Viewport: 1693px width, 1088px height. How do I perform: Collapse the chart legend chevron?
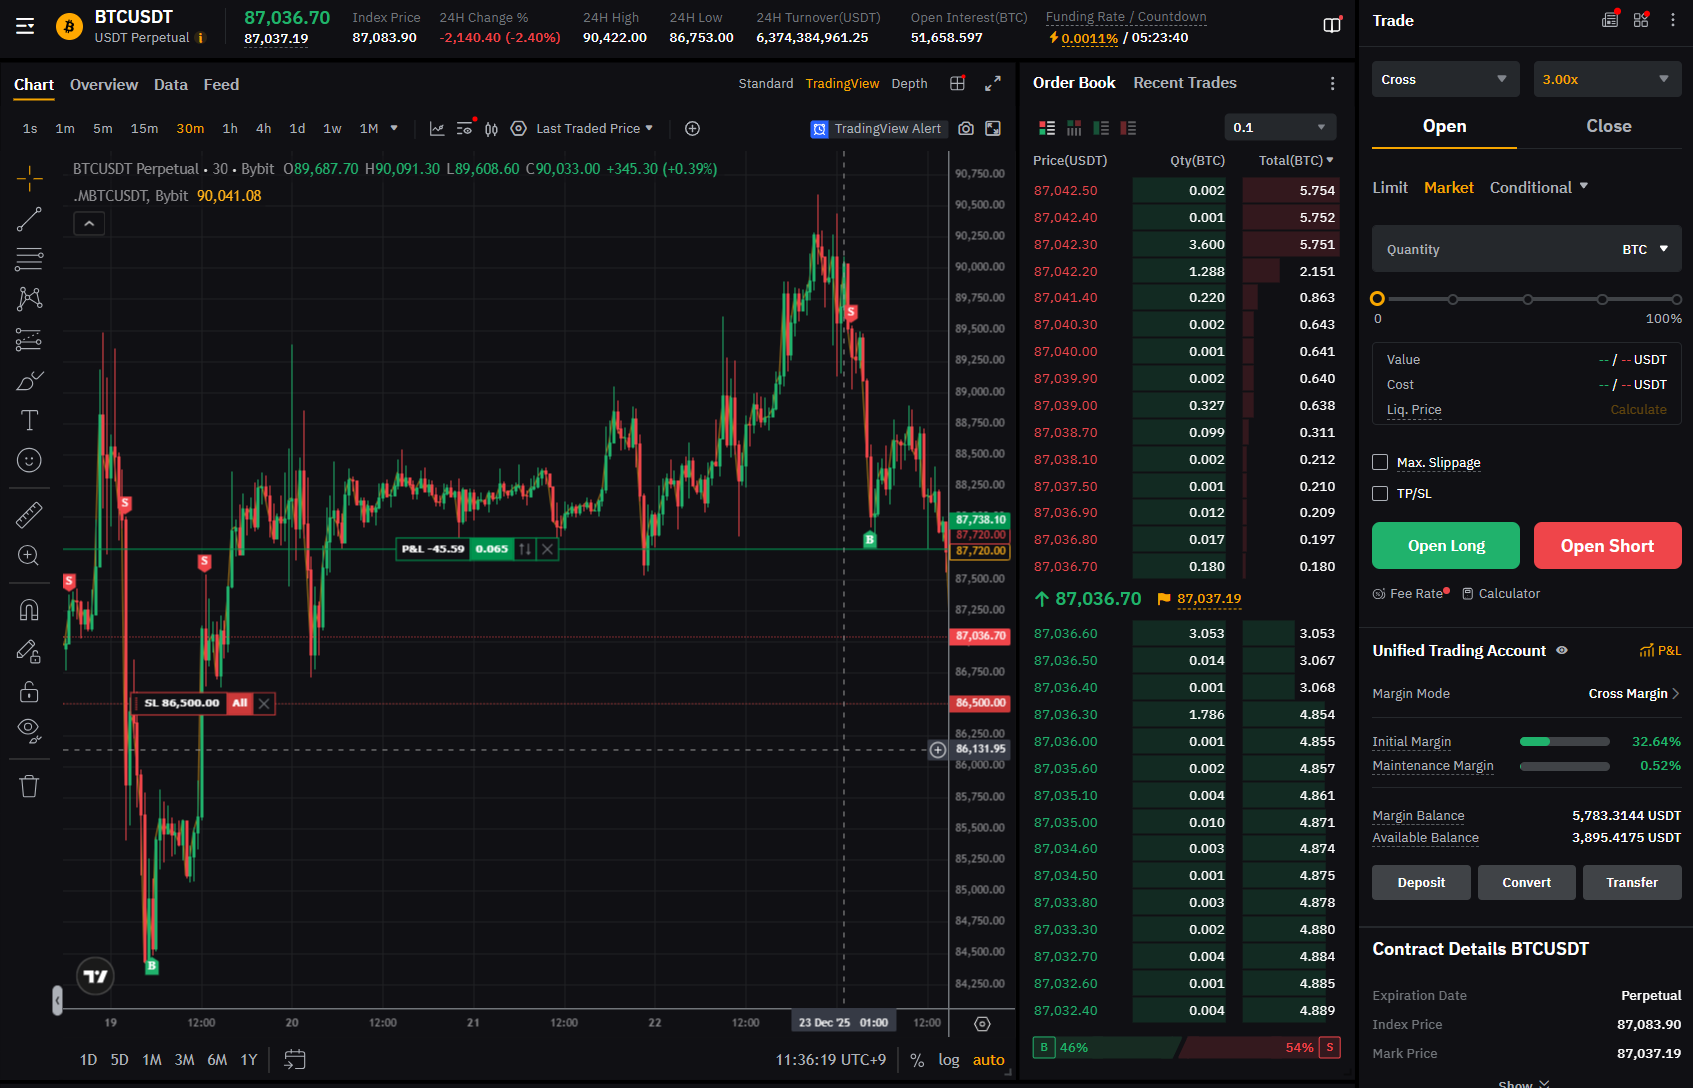tap(89, 224)
